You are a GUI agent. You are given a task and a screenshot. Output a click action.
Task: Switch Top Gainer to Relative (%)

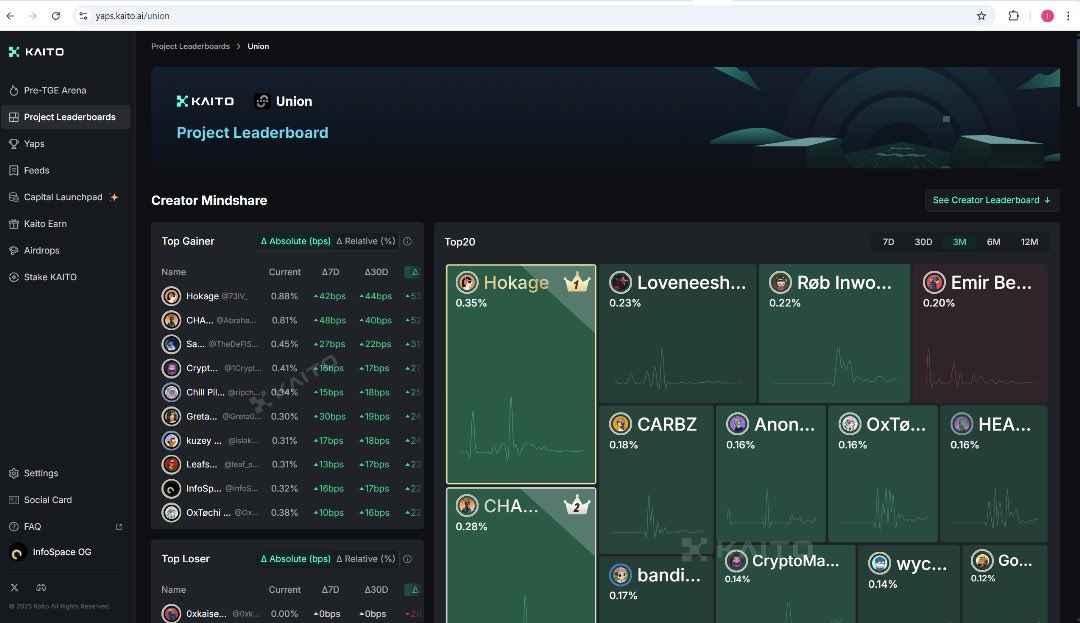(366, 241)
